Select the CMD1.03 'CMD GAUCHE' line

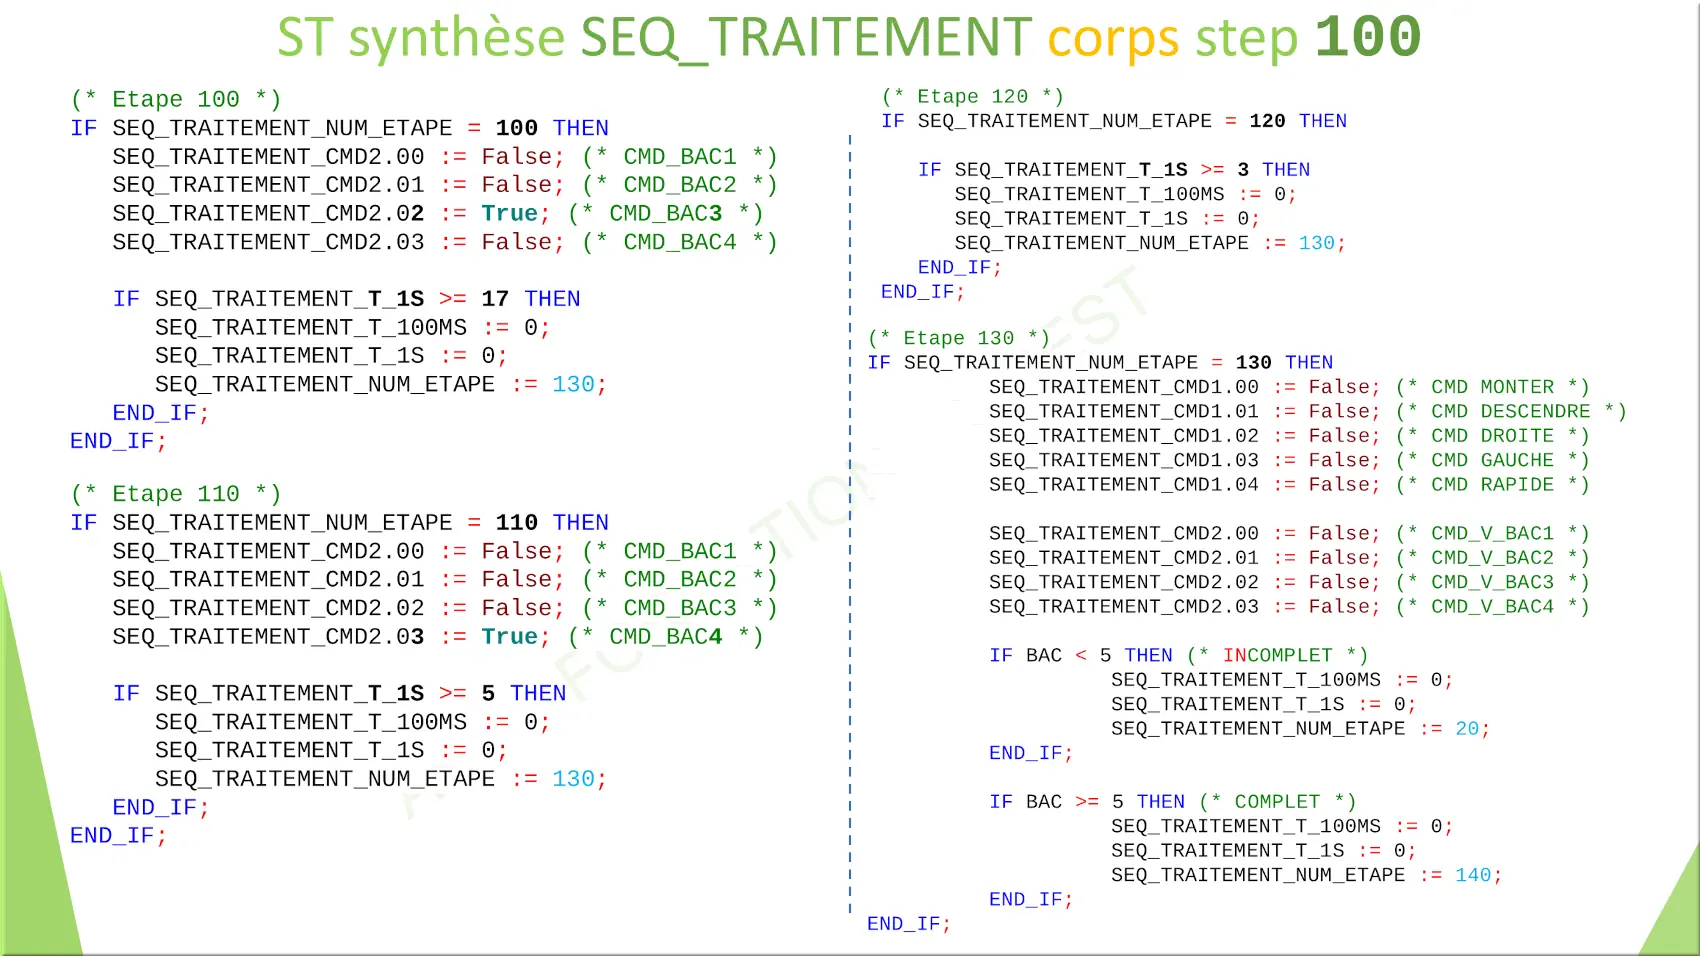pyautogui.click(x=1289, y=461)
